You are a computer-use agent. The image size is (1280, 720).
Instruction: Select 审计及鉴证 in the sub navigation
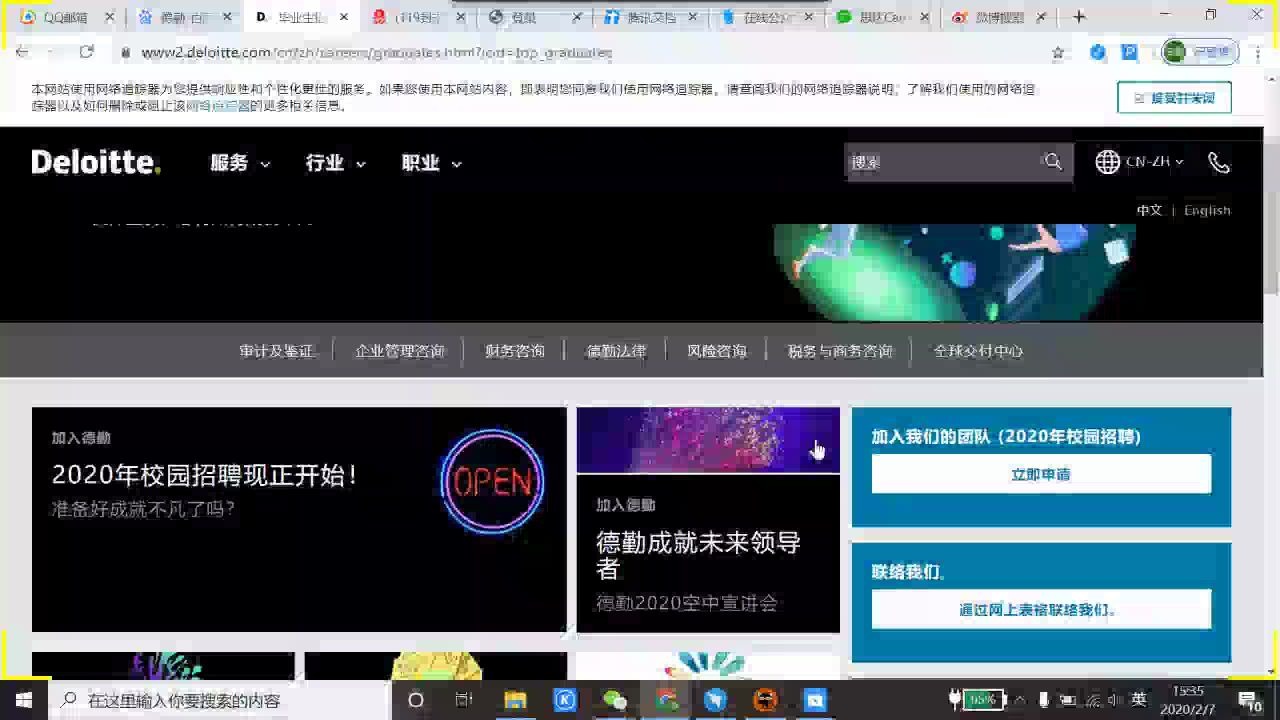[277, 351]
